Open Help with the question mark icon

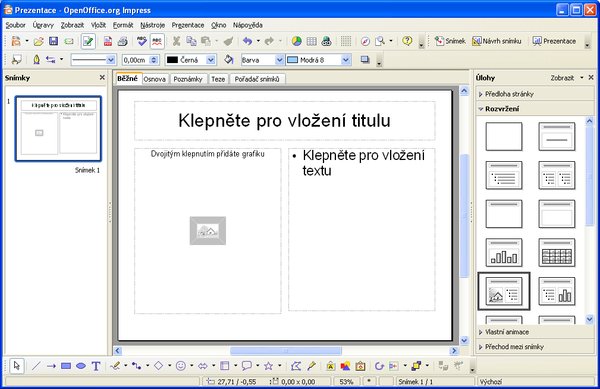[x=408, y=41]
